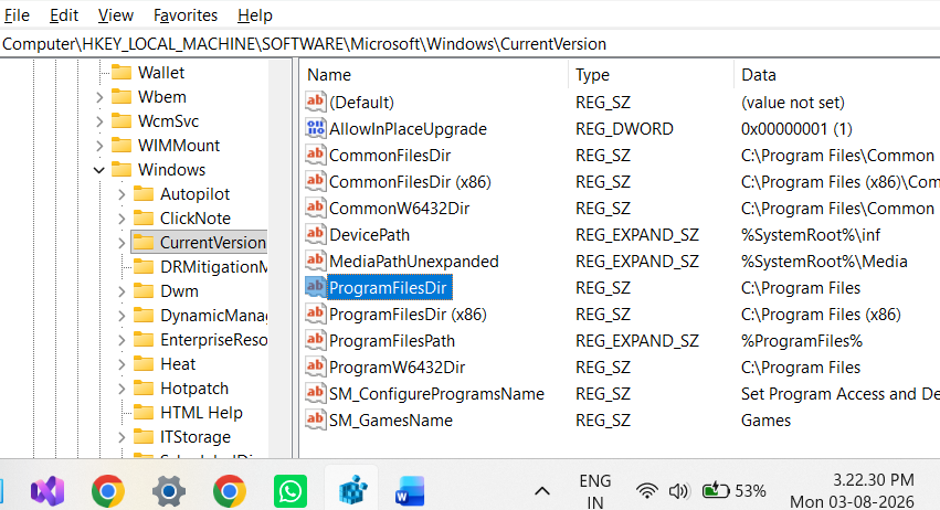Image resolution: width=940 pixels, height=510 pixels.
Task: Click the AllowInPlaceUpgrade DWORD icon
Action: click(x=315, y=128)
